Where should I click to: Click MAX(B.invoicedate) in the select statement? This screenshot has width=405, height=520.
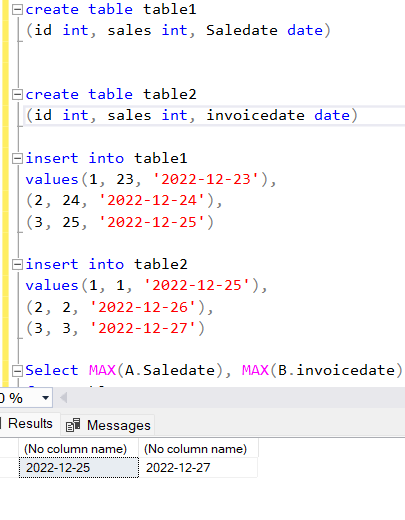(323, 371)
